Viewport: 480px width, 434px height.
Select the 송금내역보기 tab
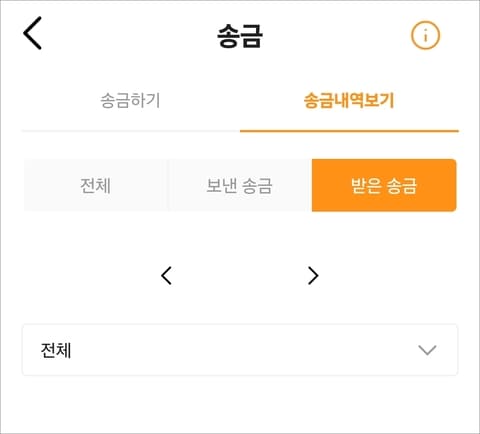(x=349, y=101)
